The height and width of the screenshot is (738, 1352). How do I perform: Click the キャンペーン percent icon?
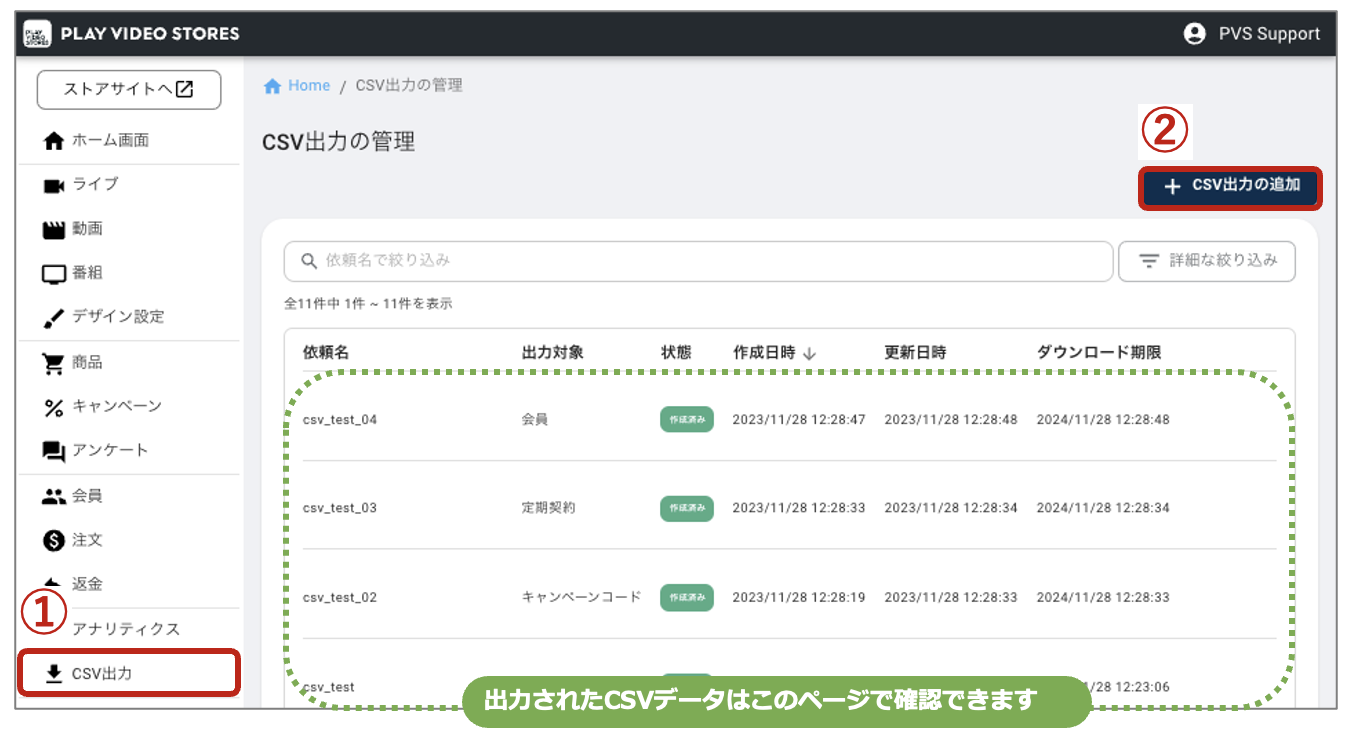click(53, 407)
